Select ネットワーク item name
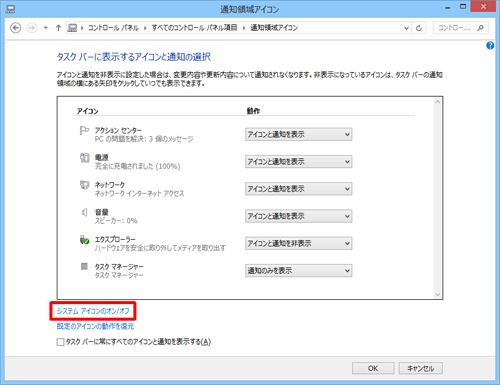 click(x=110, y=185)
